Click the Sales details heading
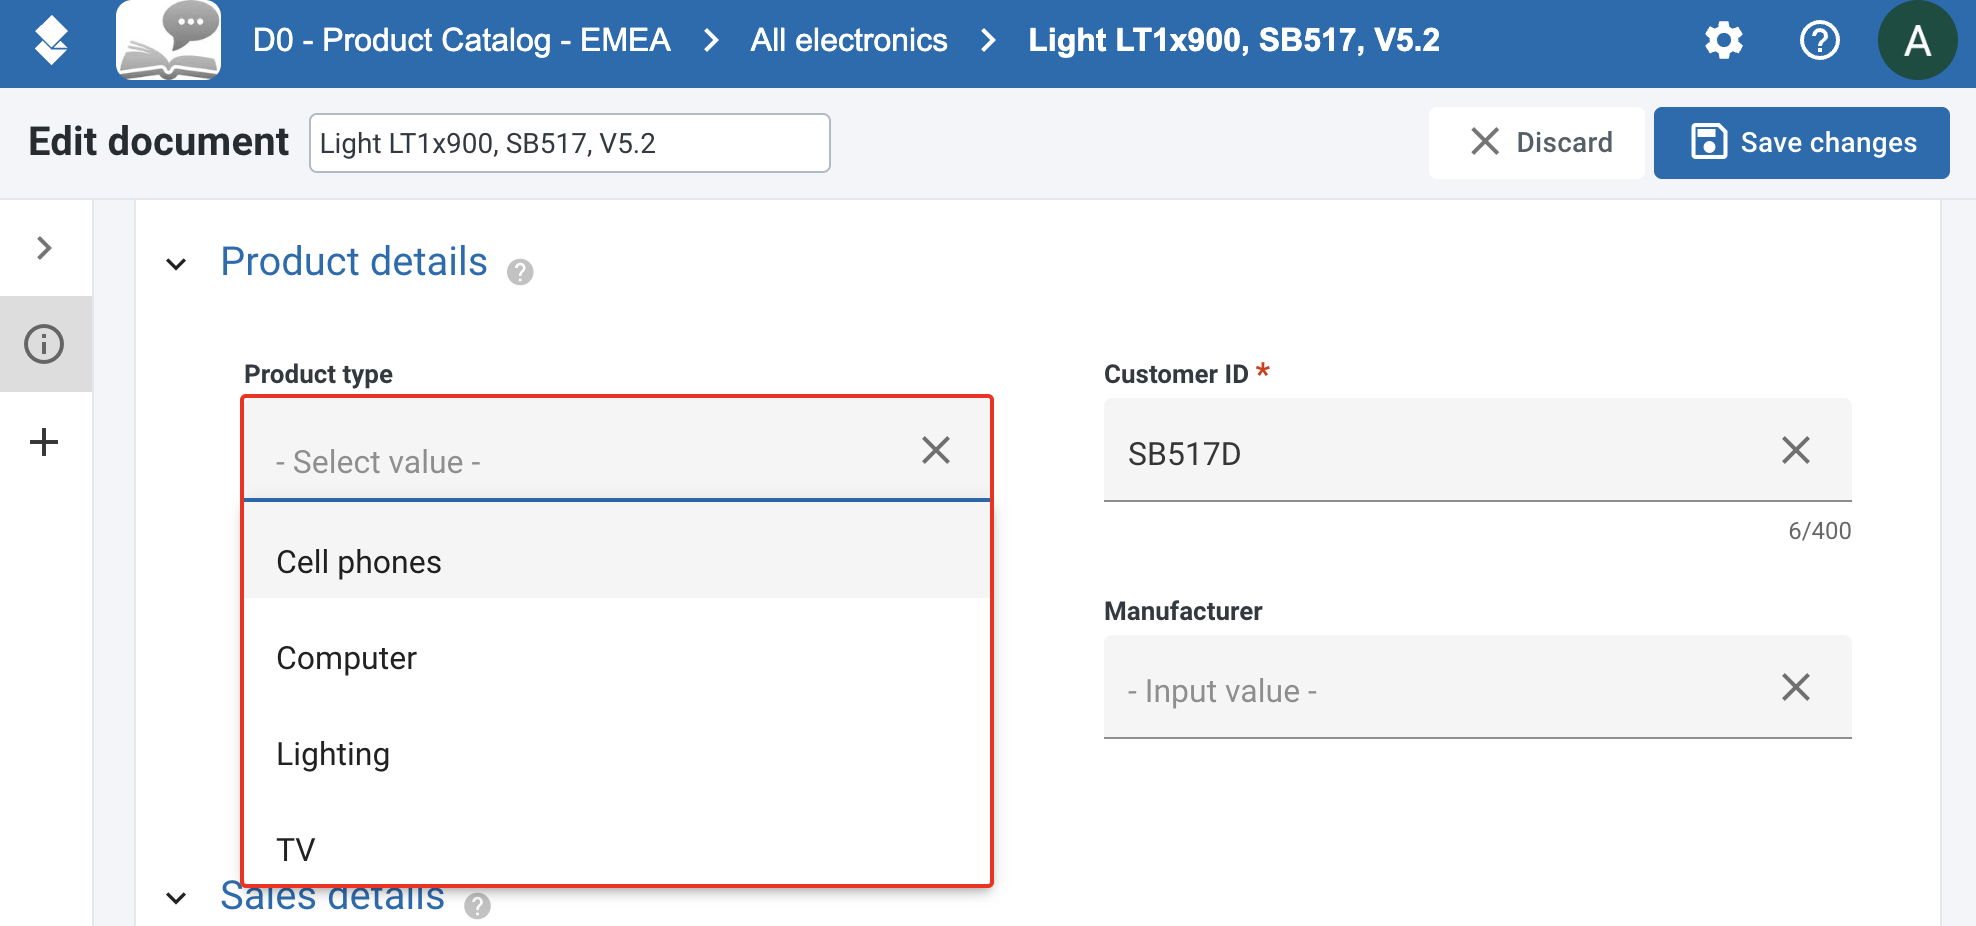 click(333, 897)
